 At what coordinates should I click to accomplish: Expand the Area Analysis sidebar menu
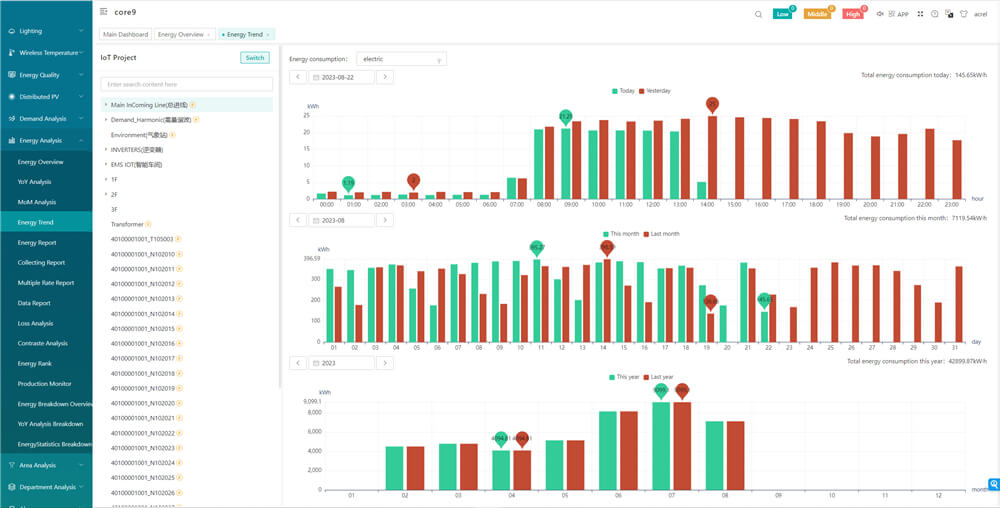tap(46, 465)
